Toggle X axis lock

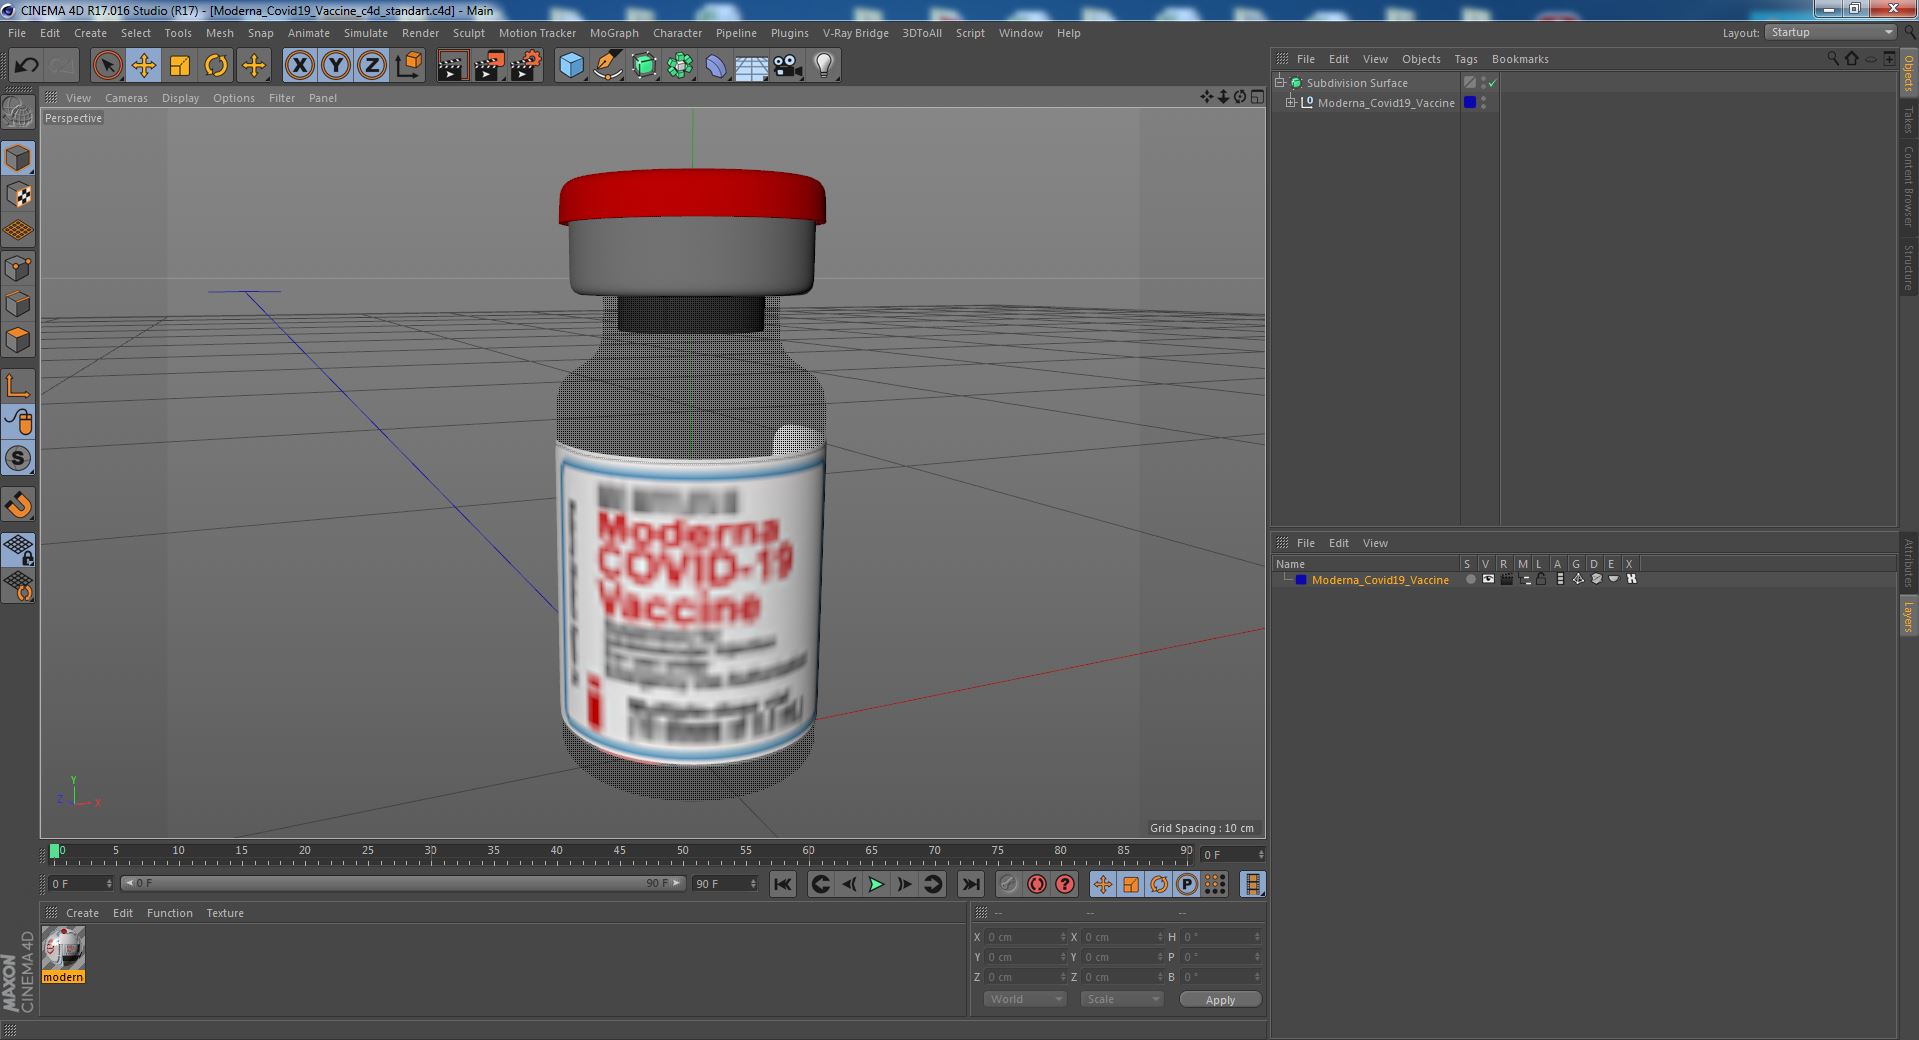[x=299, y=66]
